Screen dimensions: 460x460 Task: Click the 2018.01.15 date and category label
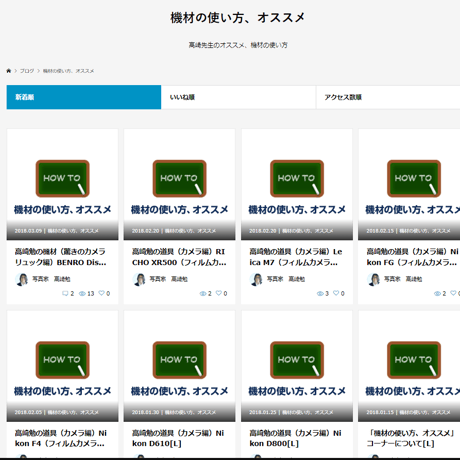(x=408, y=412)
